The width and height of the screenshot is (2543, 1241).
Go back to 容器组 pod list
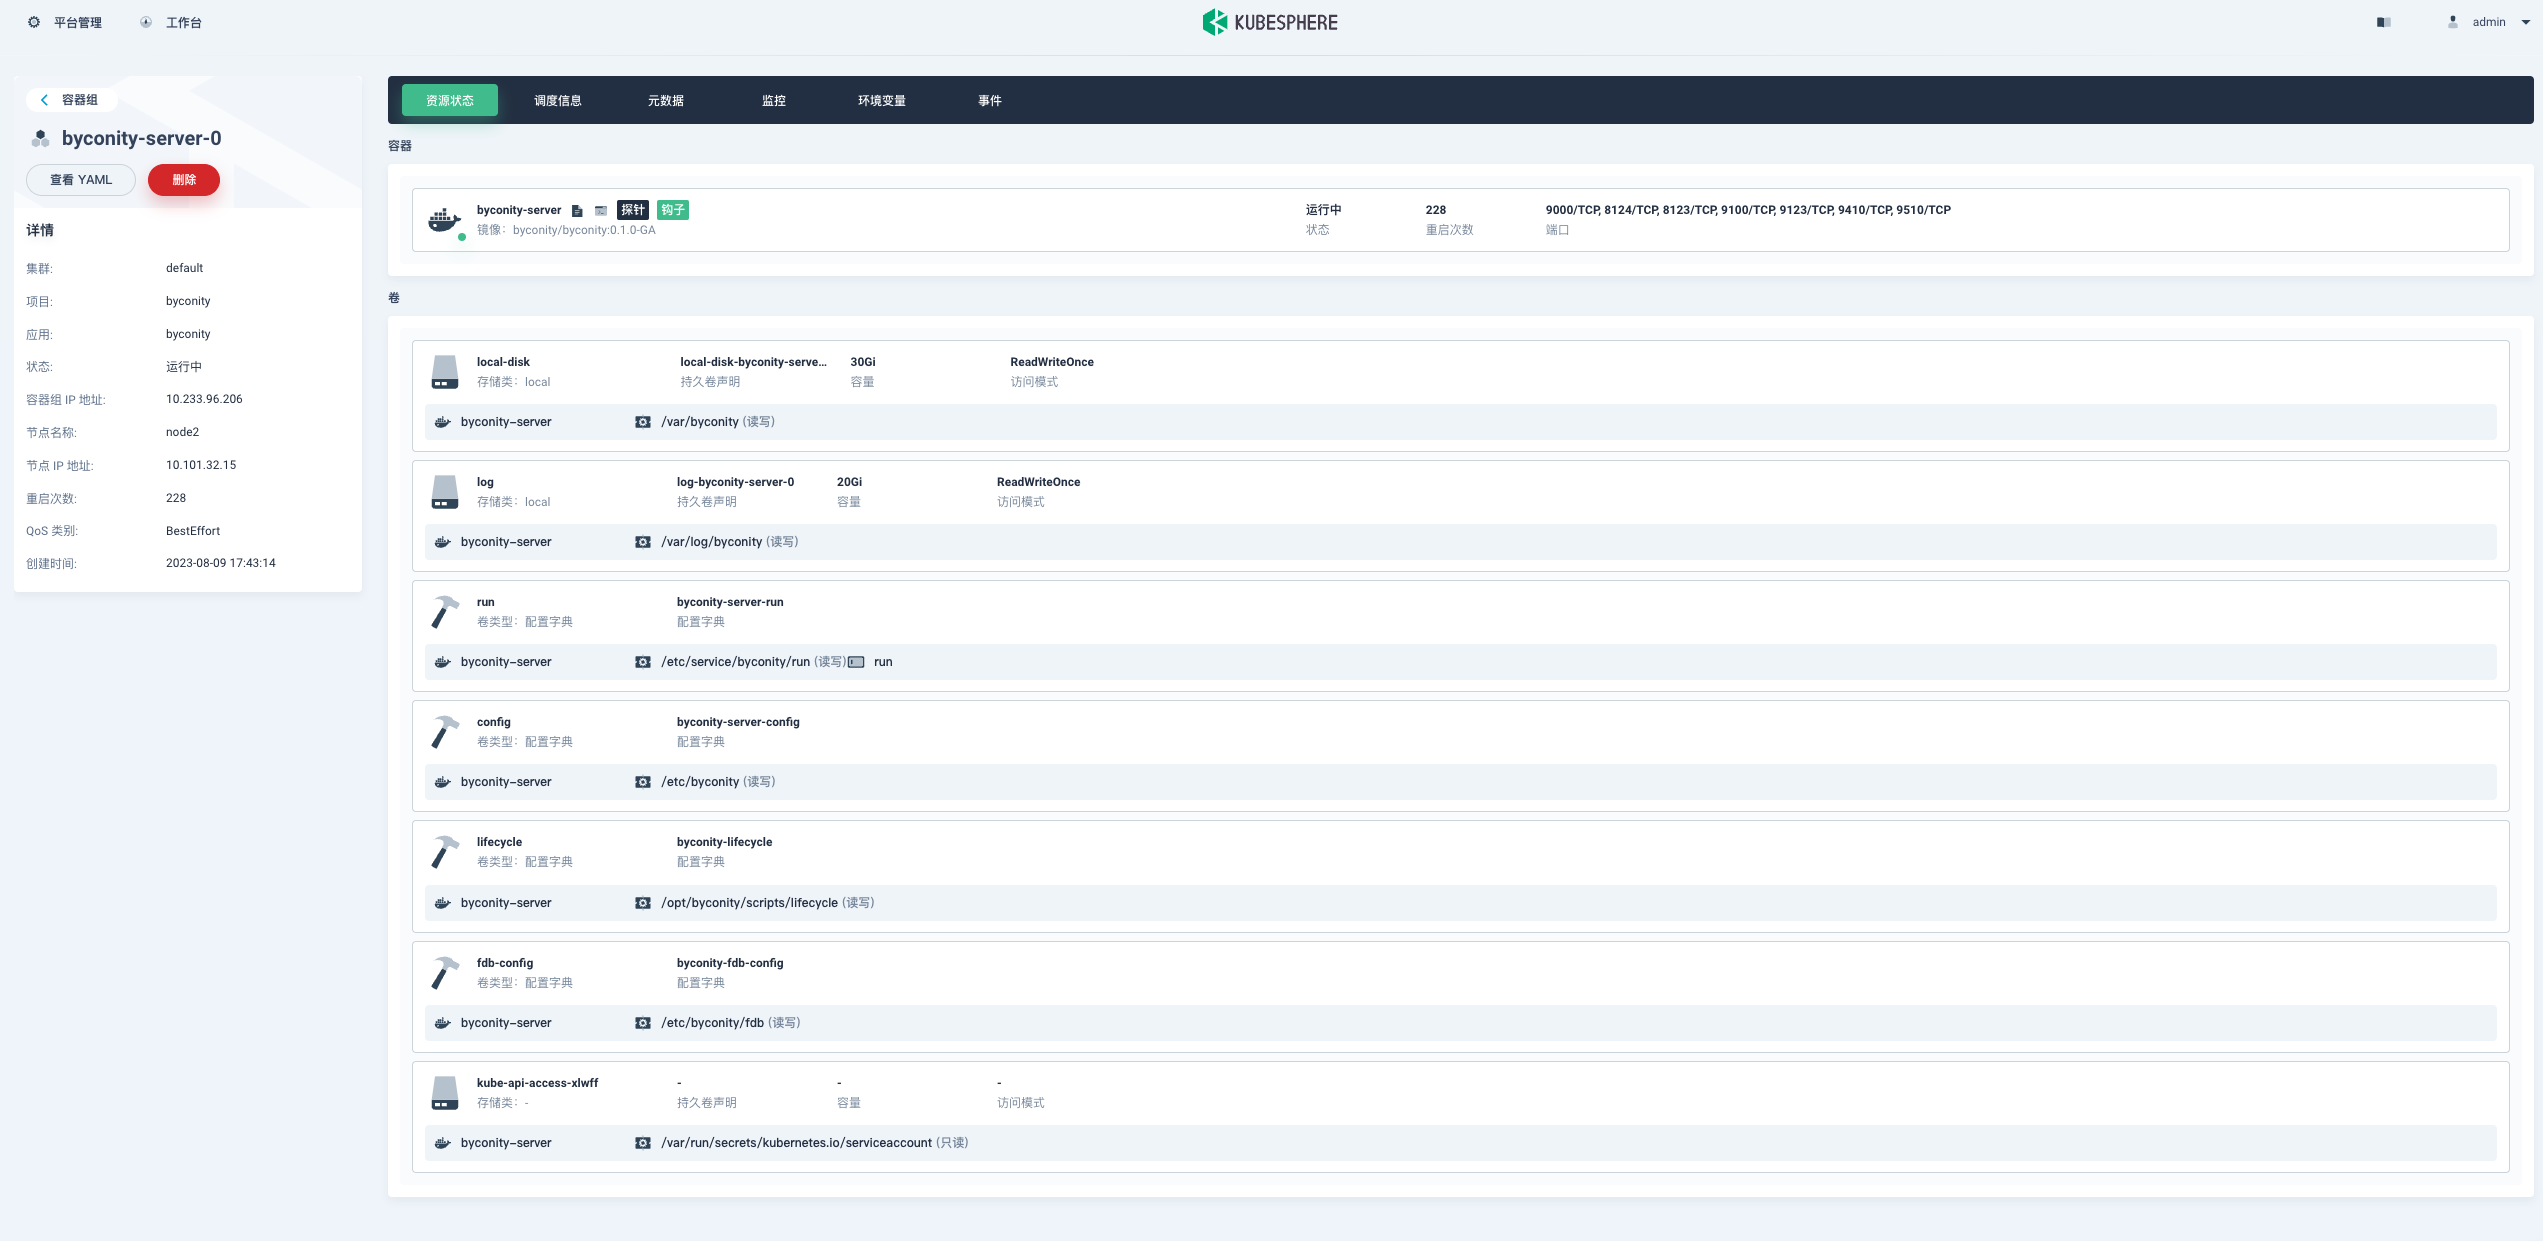[69, 100]
